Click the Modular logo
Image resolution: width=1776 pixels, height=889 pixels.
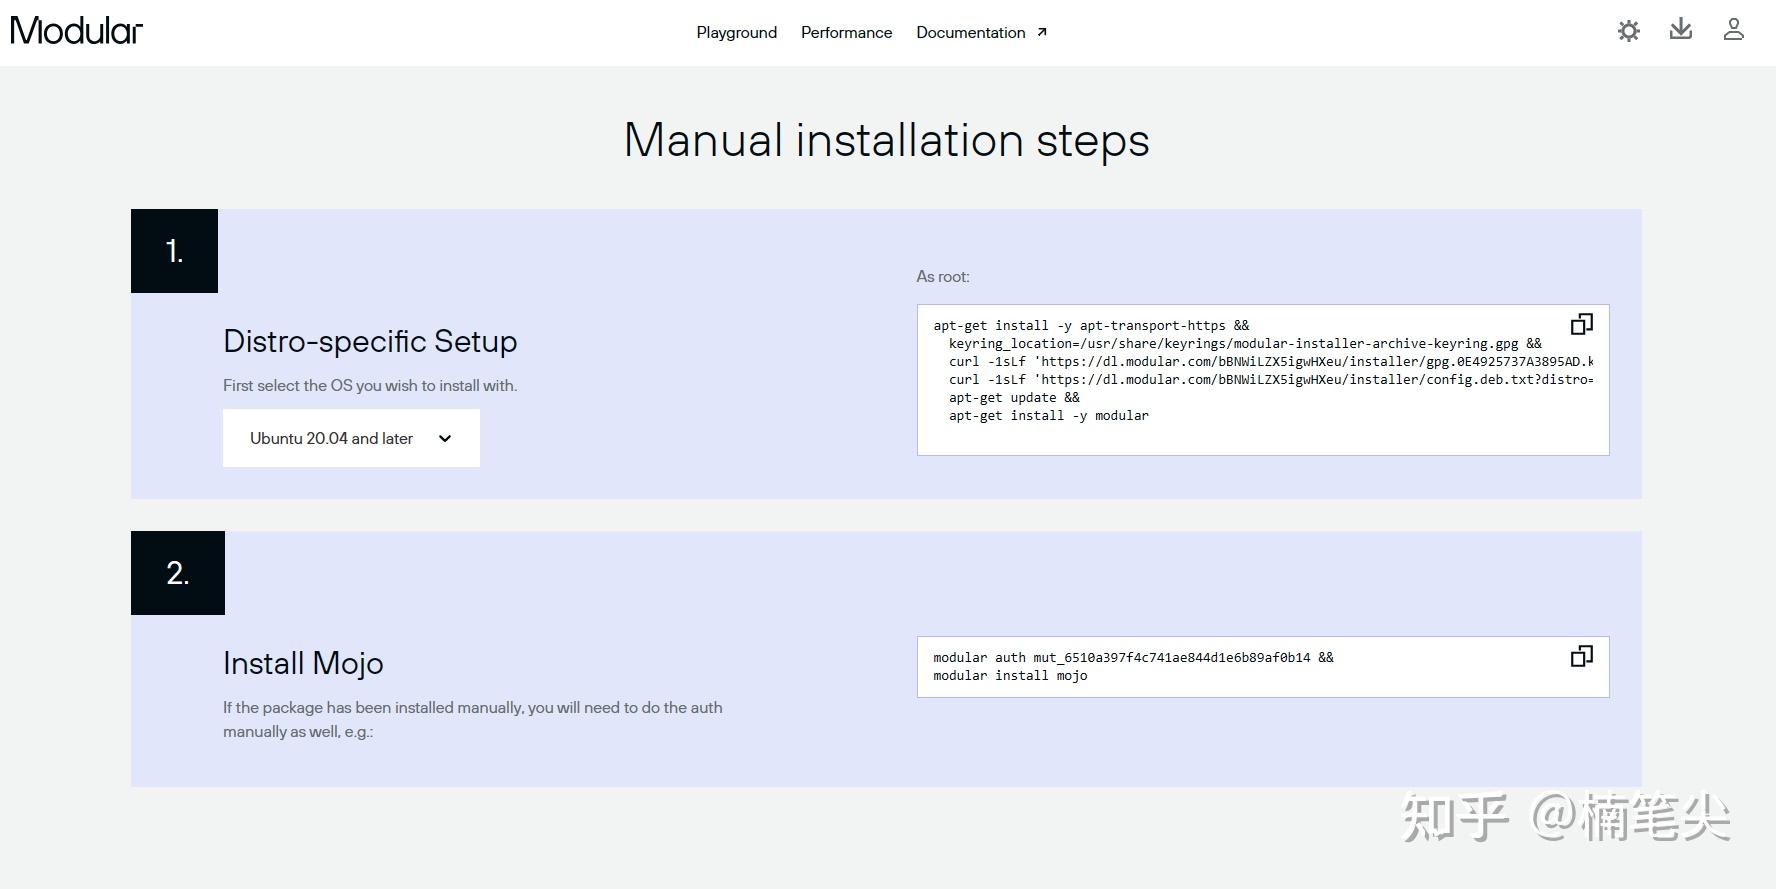(x=77, y=31)
